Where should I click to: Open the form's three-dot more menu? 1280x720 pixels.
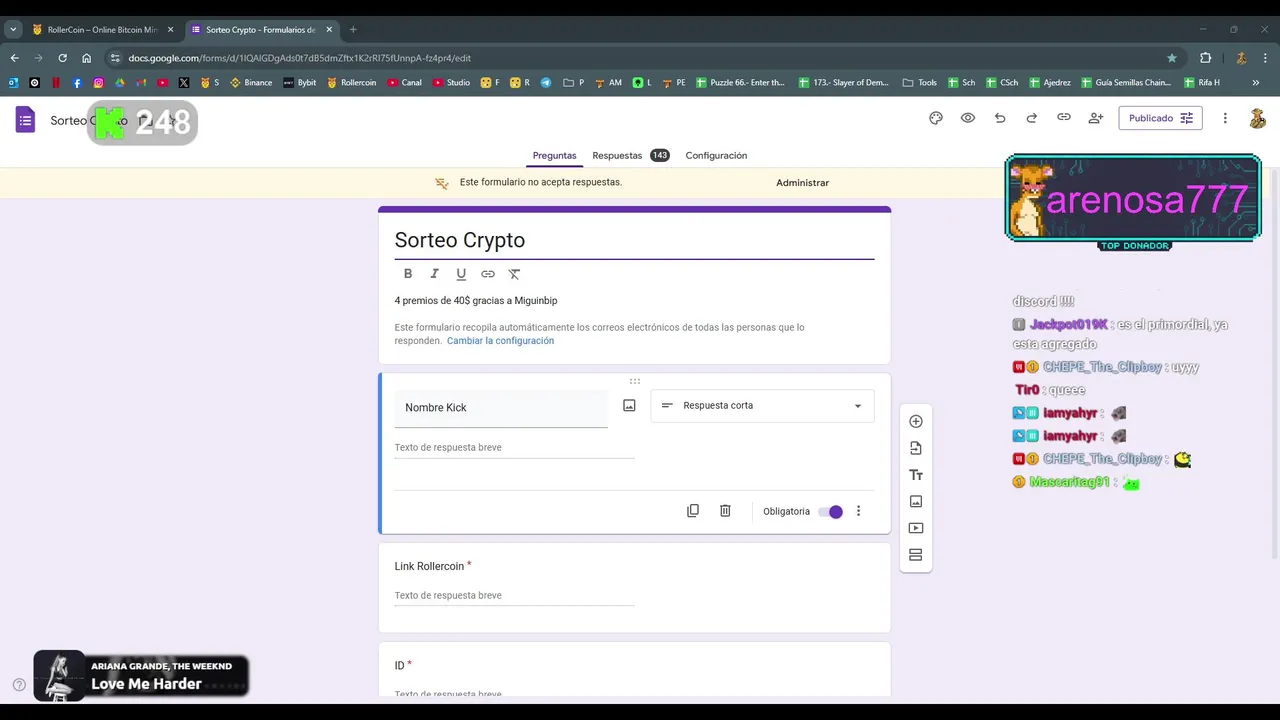[x=1225, y=118]
